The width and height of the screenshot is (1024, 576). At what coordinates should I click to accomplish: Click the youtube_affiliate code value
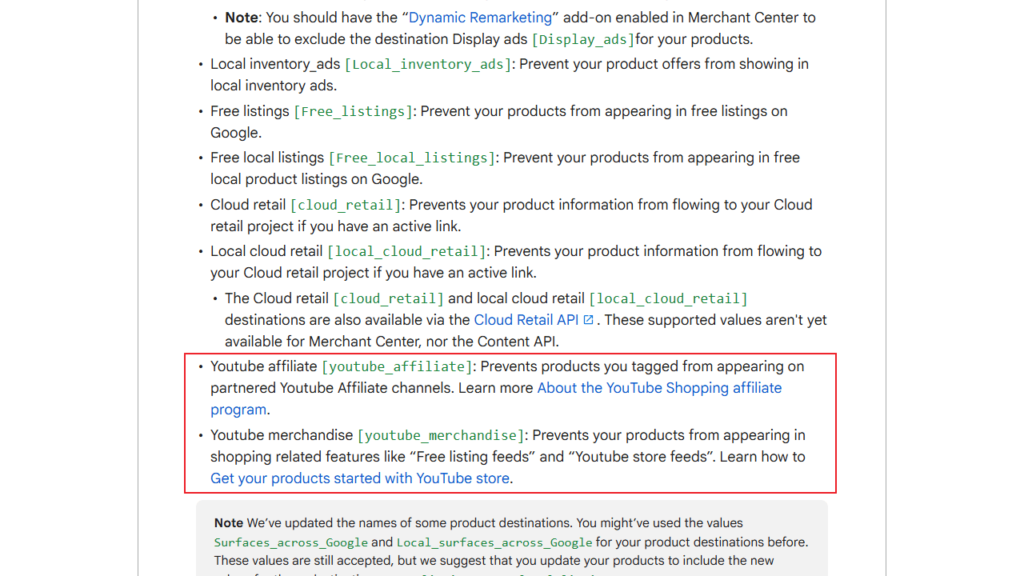click(397, 366)
